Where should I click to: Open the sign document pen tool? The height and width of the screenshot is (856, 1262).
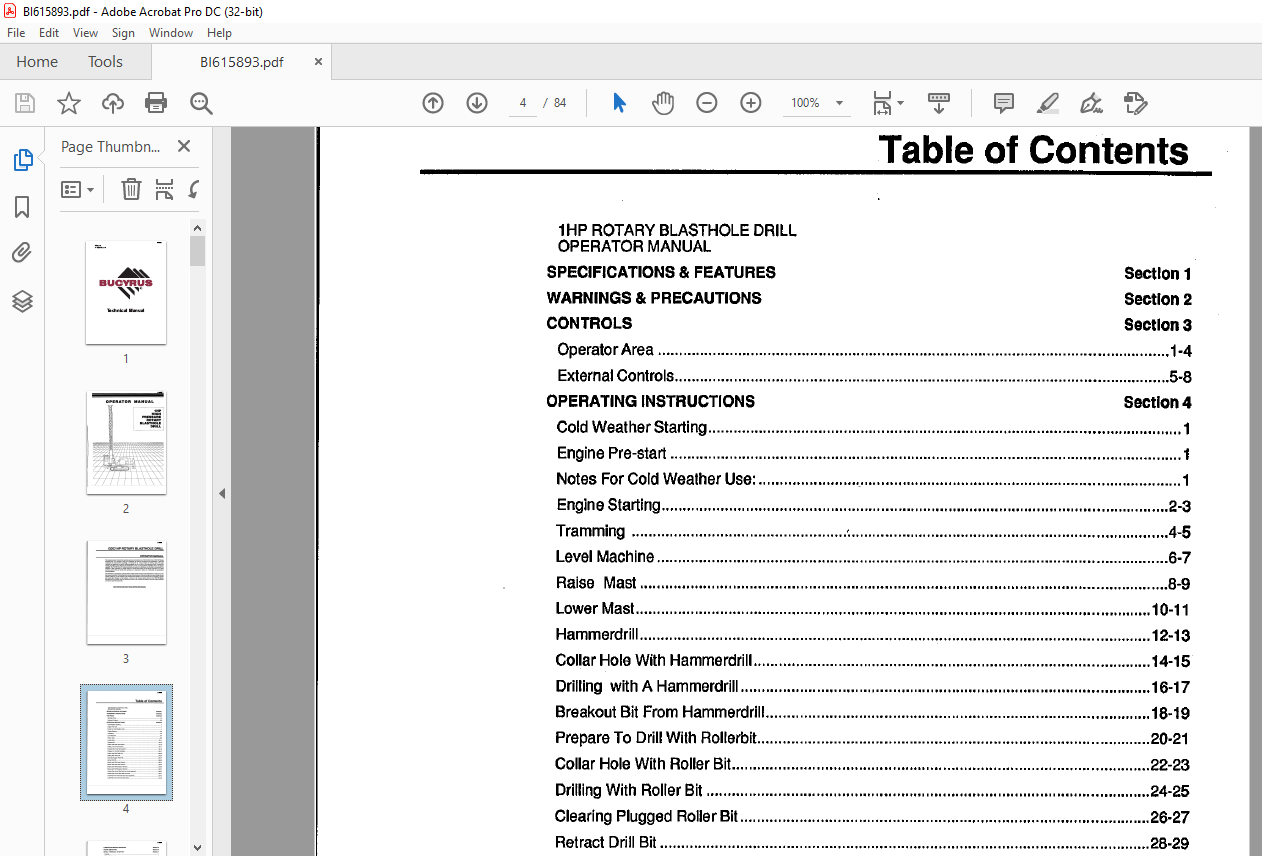tap(1091, 103)
